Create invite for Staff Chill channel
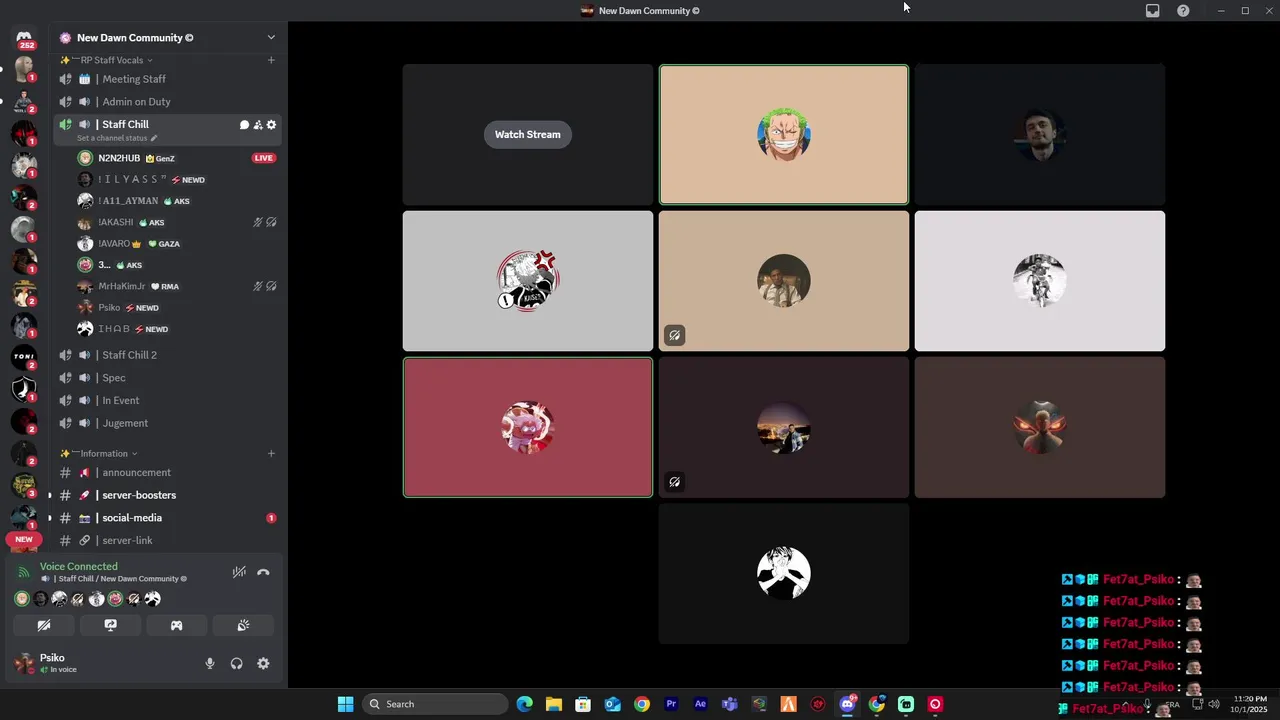This screenshot has height=720, width=1280. click(258, 125)
